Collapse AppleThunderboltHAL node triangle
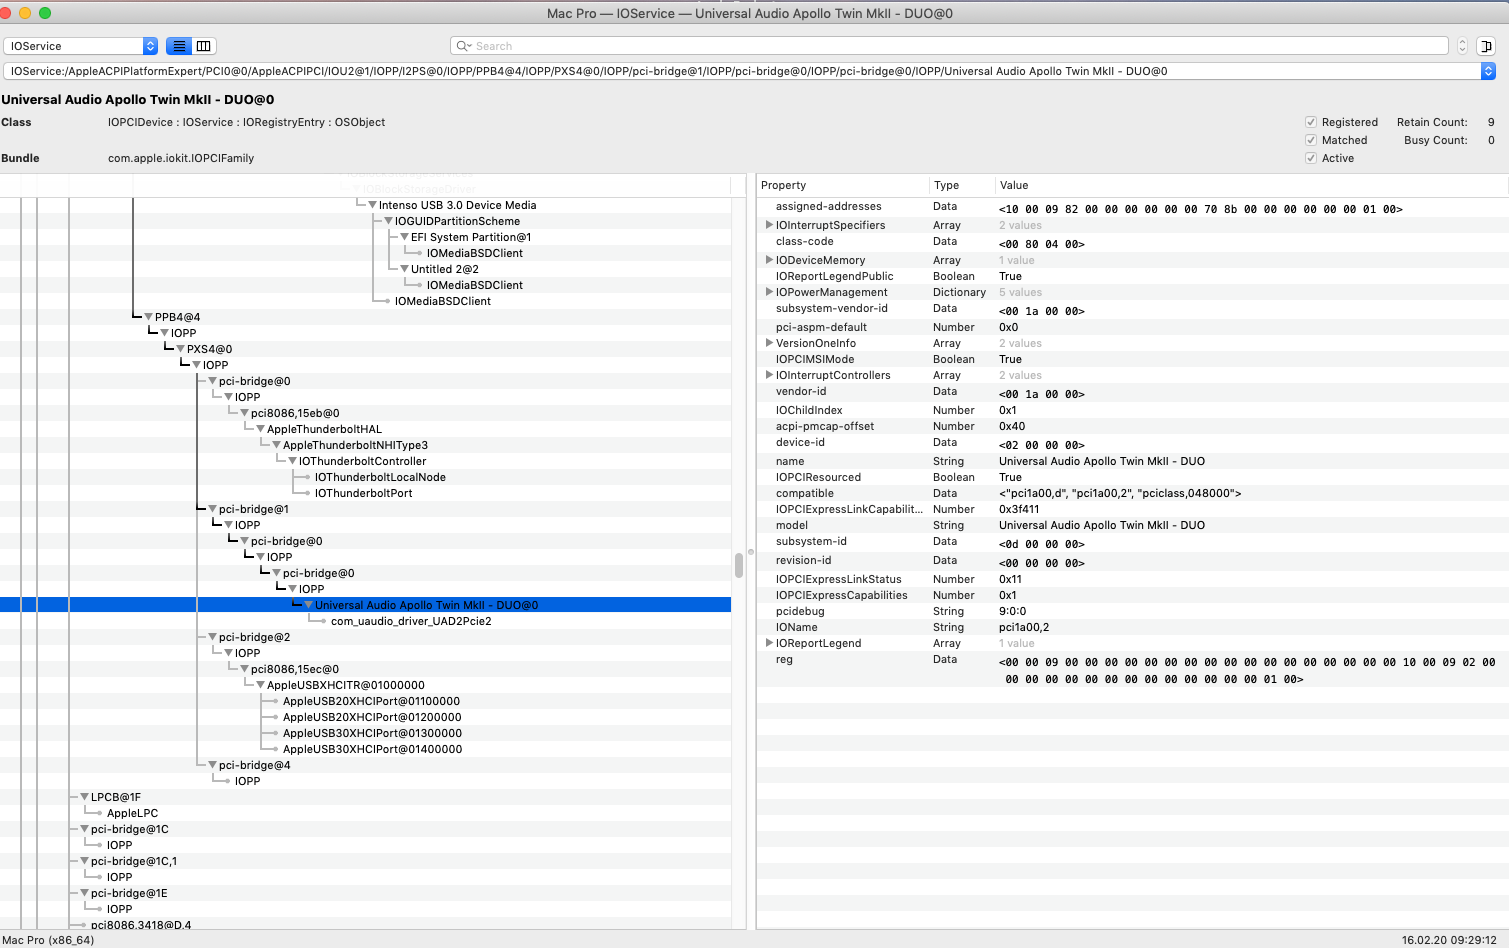The width and height of the screenshot is (1509, 948). pos(260,429)
